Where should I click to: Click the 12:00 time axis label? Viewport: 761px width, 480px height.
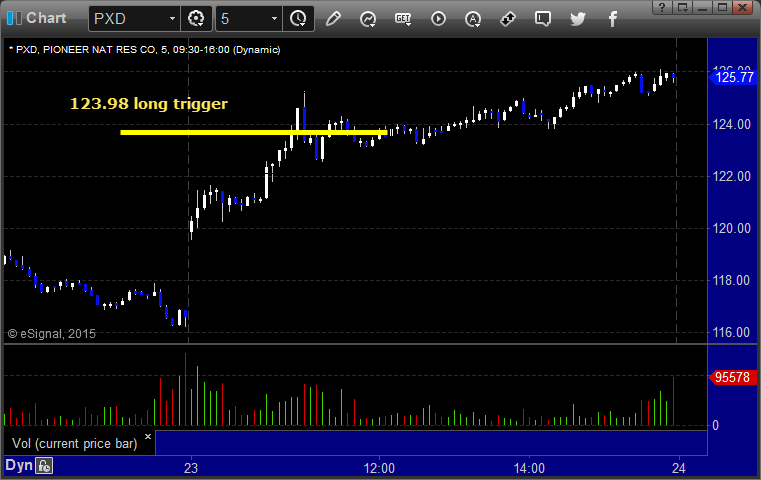pyautogui.click(x=379, y=468)
